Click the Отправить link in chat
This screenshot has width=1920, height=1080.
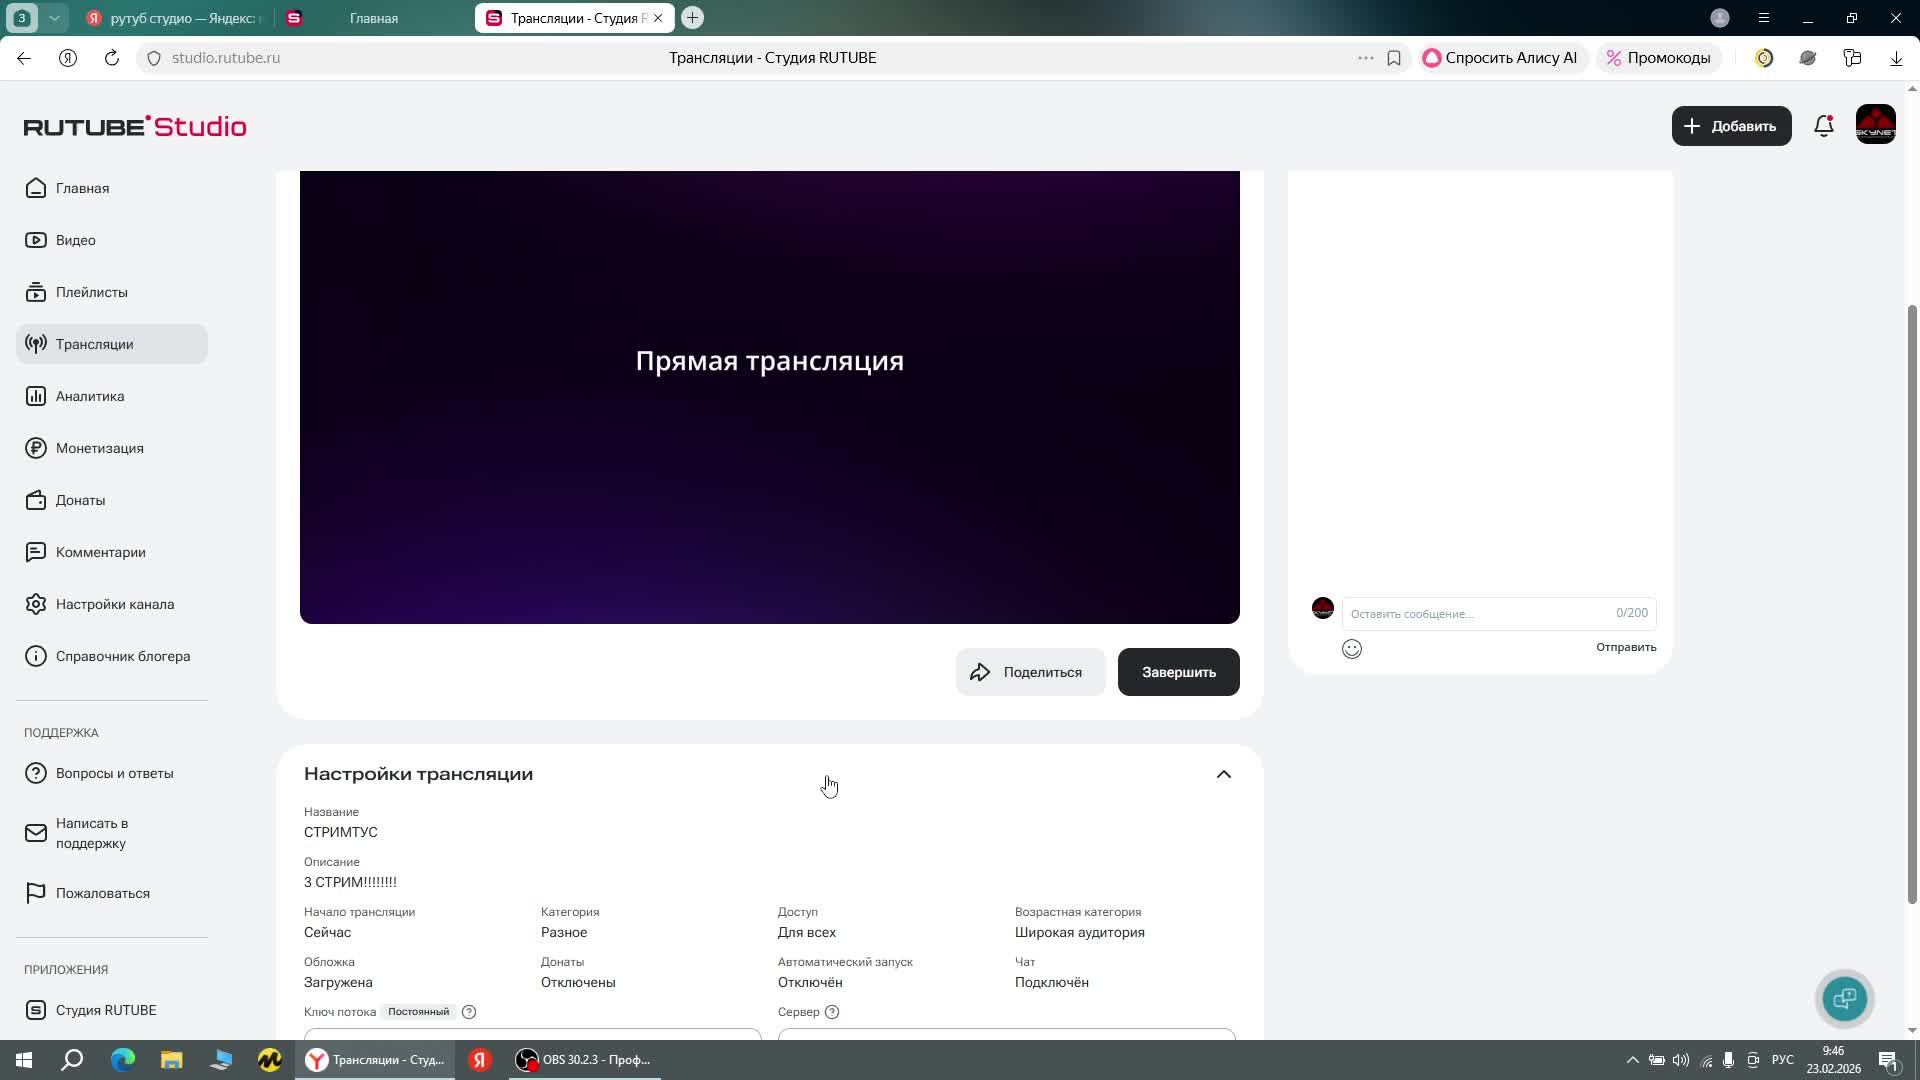[x=1625, y=647]
